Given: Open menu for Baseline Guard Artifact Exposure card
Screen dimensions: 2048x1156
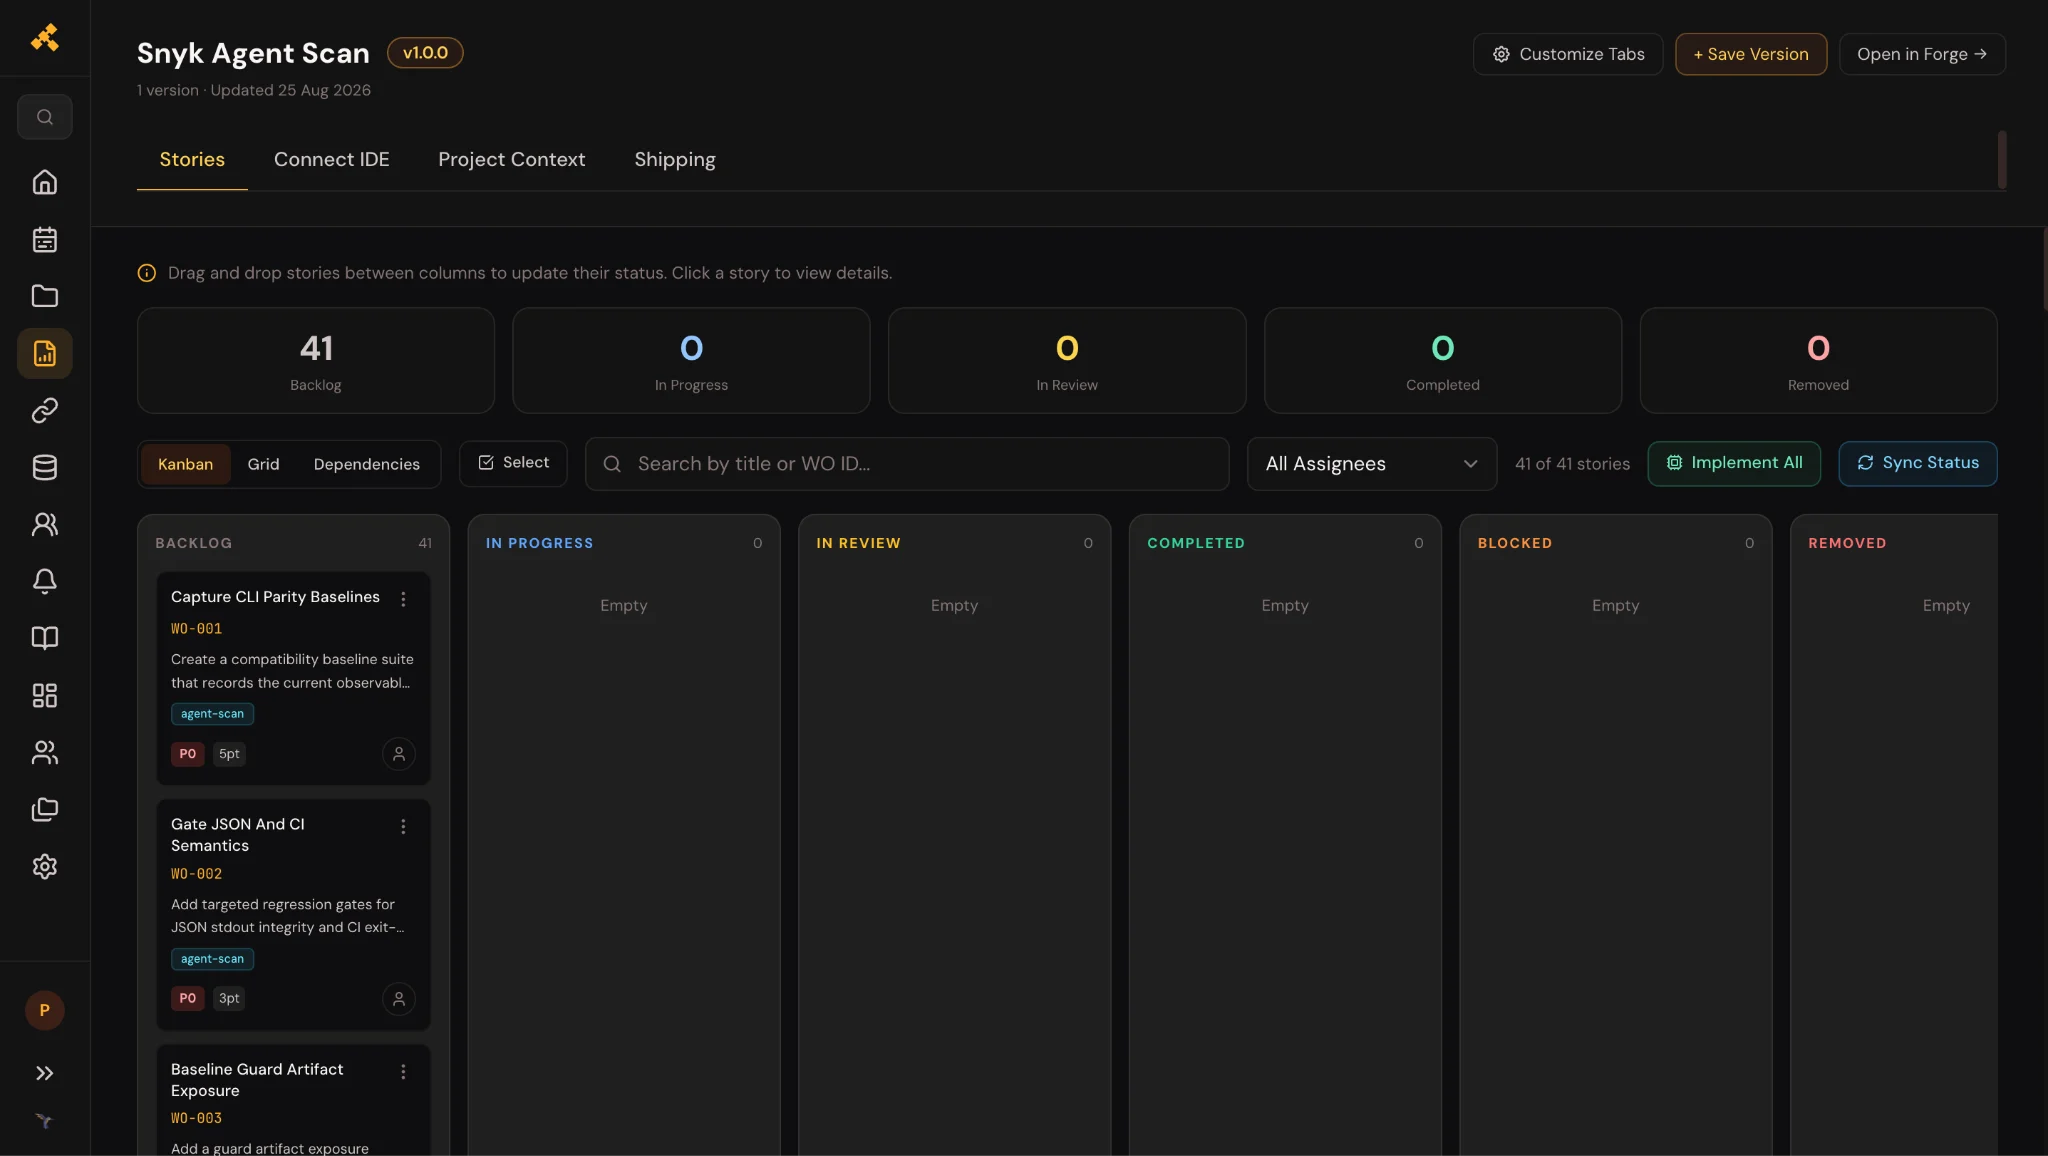Looking at the screenshot, I should point(403,1071).
